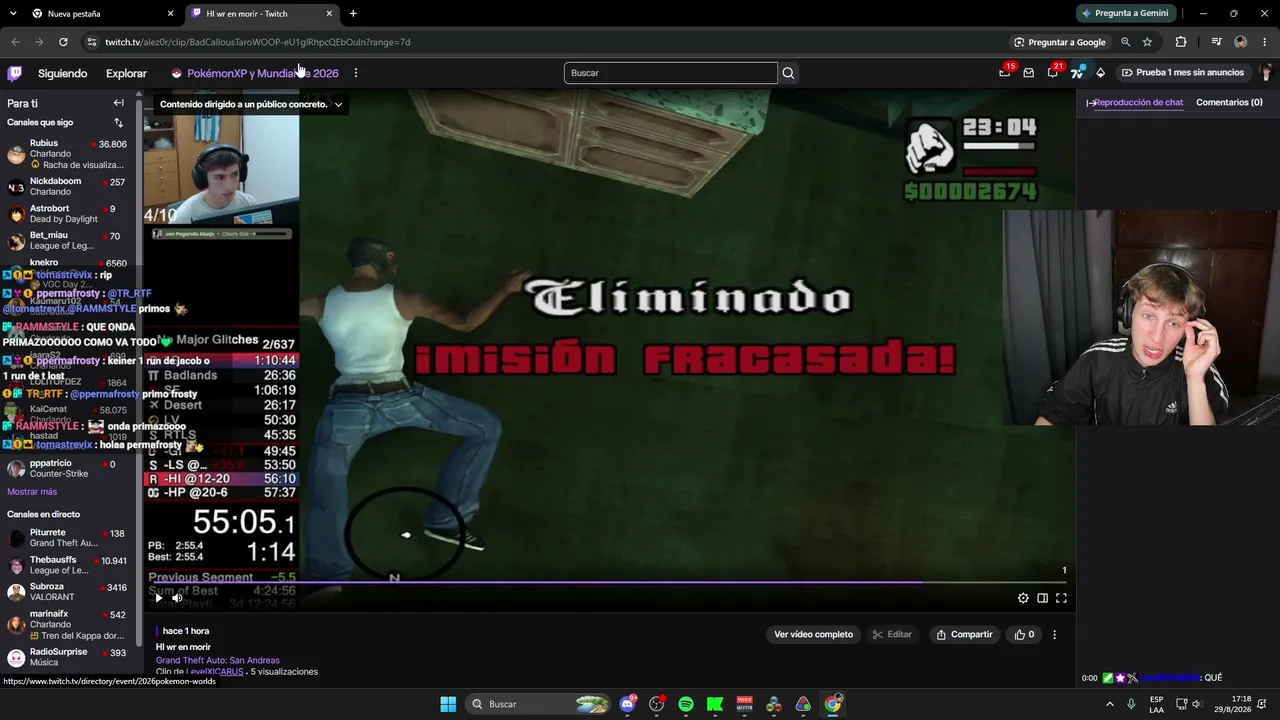Like the clip with the thumbs-up button
Viewport: 1280px width, 720px height.
tap(1024, 634)
